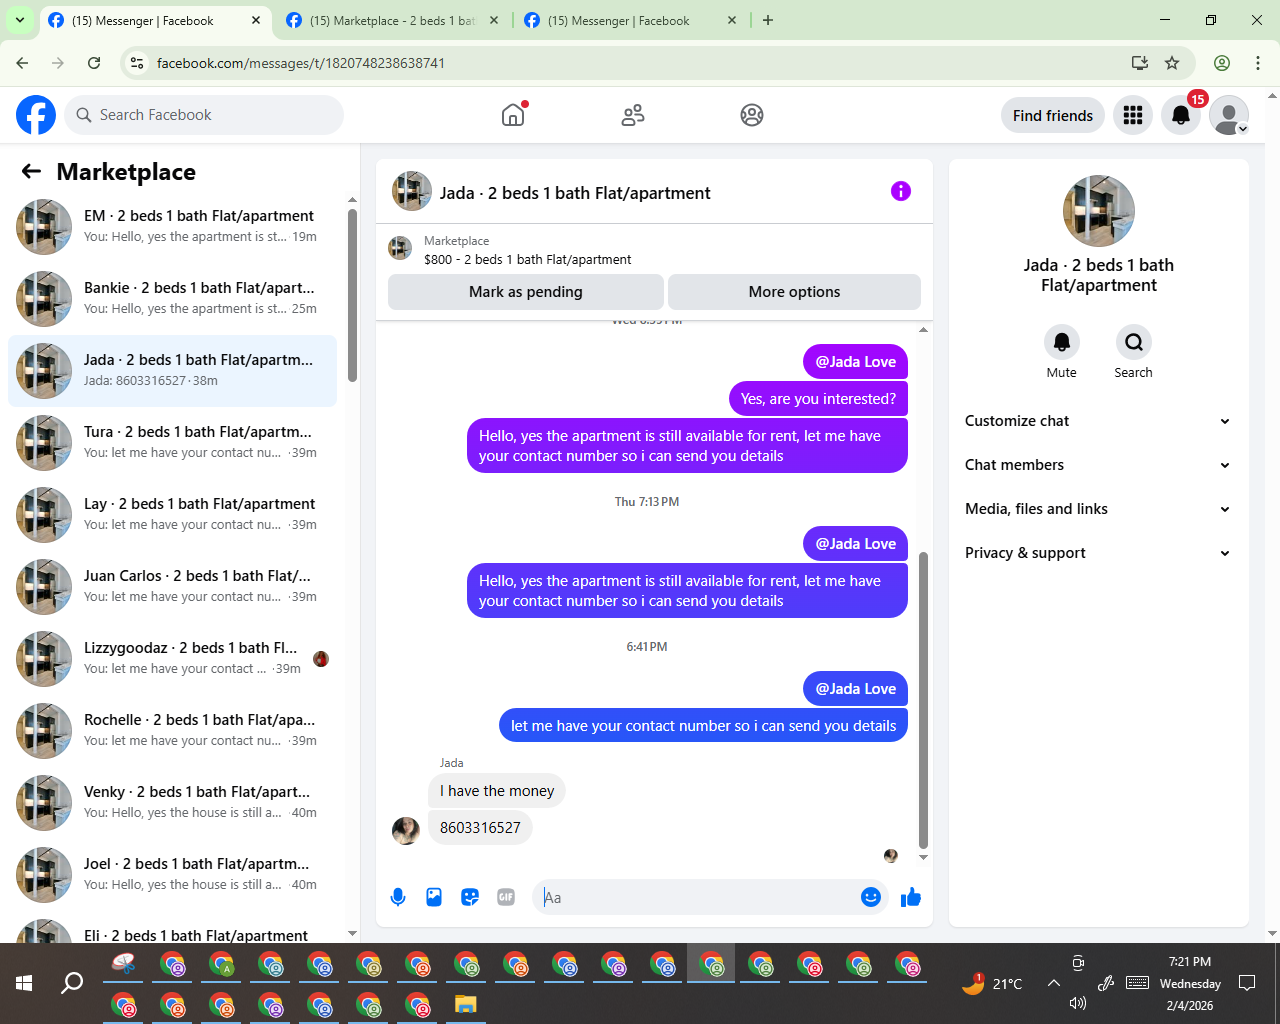Screen dimensions: 1280x1024
Task: Expand the Chat members section
Action: tap(1098, 465)
